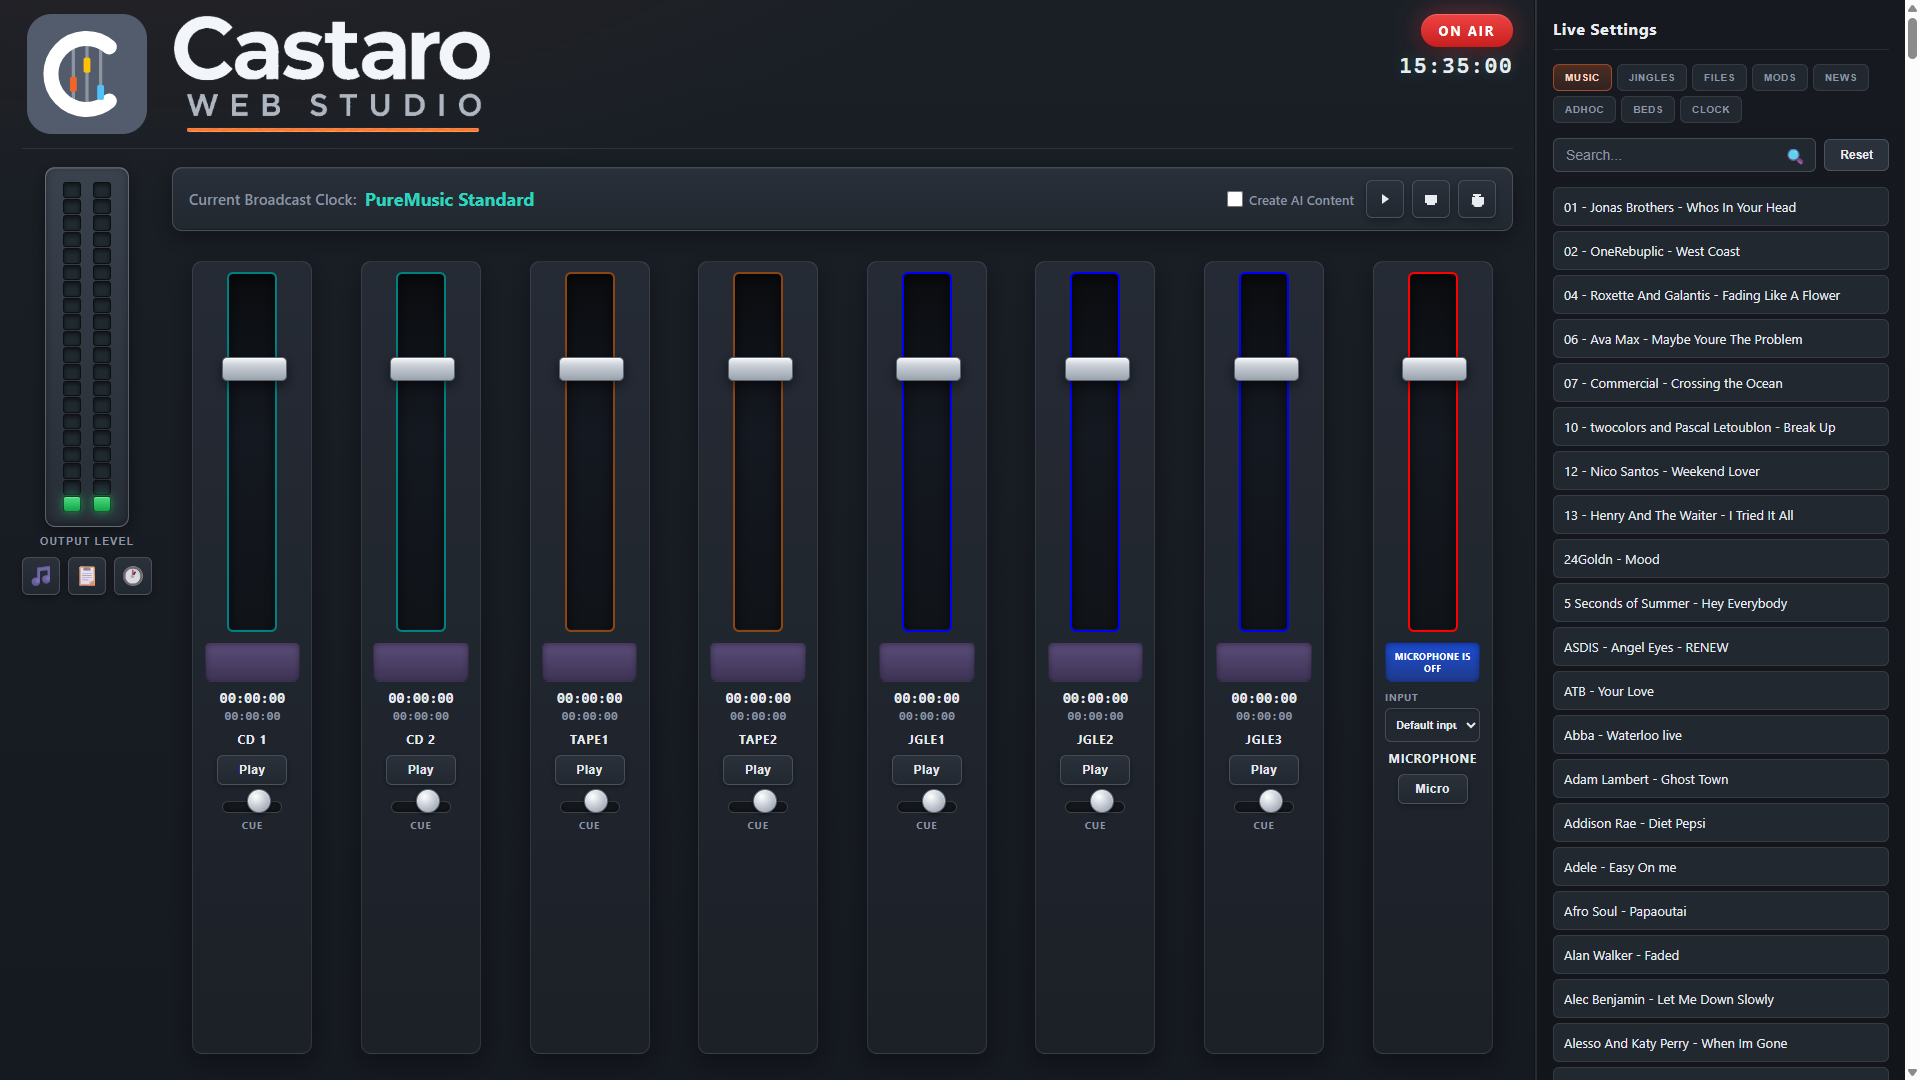1920x1080 pixels.
Task: Select '5 Seconds of Summer - Hey Everybody'
Action: tap(1720, 603)
